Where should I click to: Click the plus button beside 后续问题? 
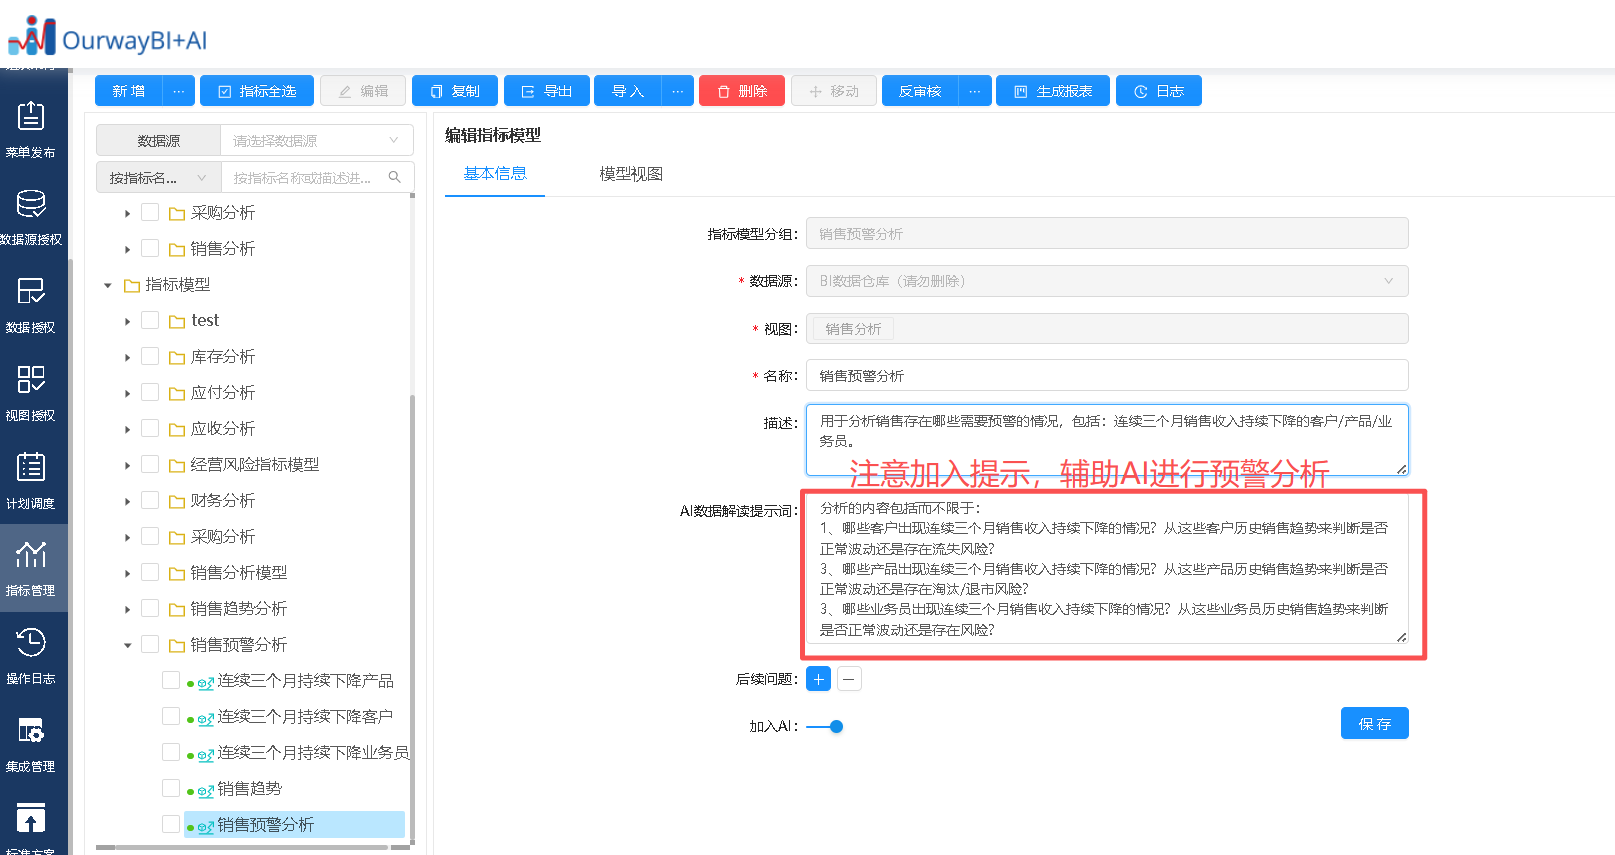pyautogui.click(x=818, y=679)
